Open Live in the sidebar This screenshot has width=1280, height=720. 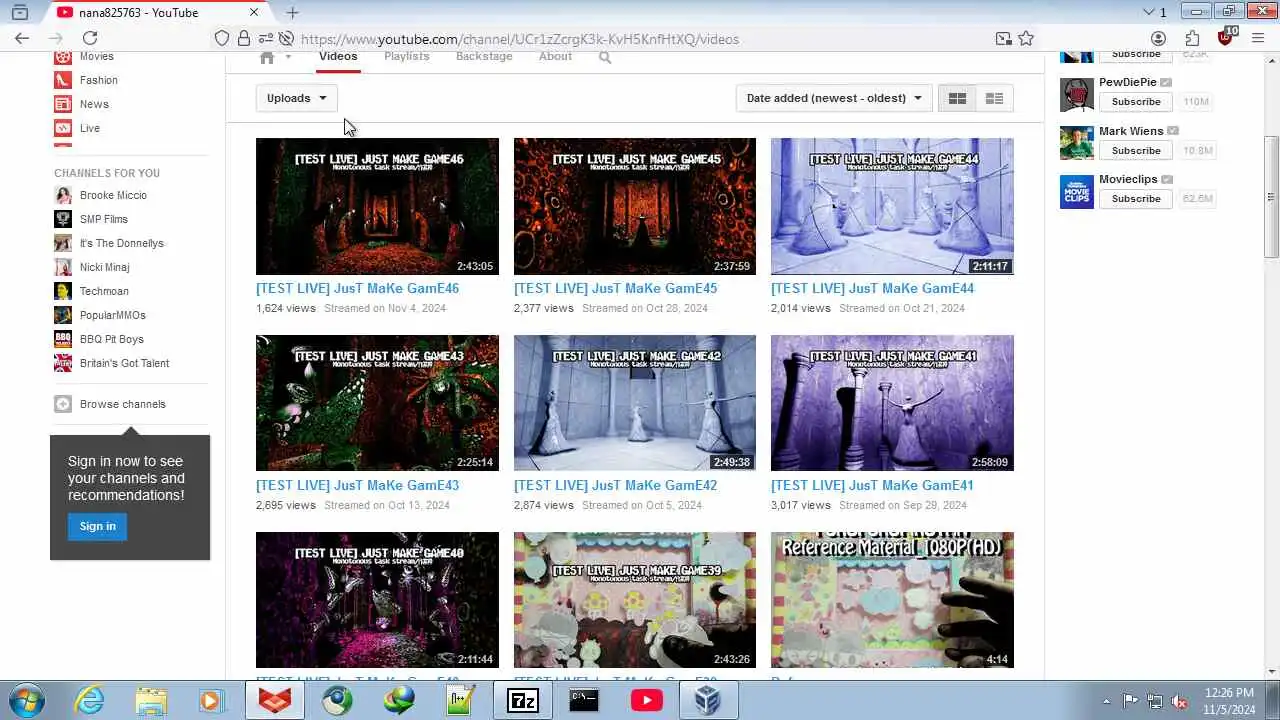tap(90, 128)
